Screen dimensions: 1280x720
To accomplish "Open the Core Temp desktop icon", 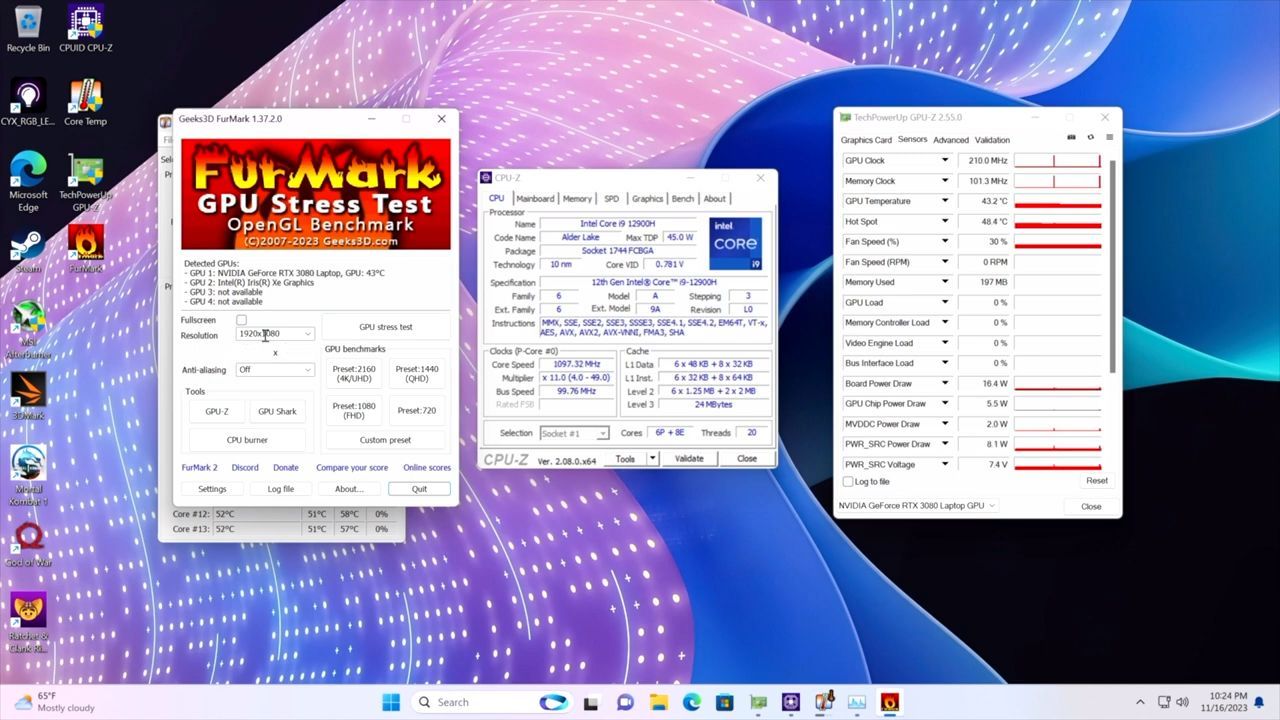I will pos(86,103).
